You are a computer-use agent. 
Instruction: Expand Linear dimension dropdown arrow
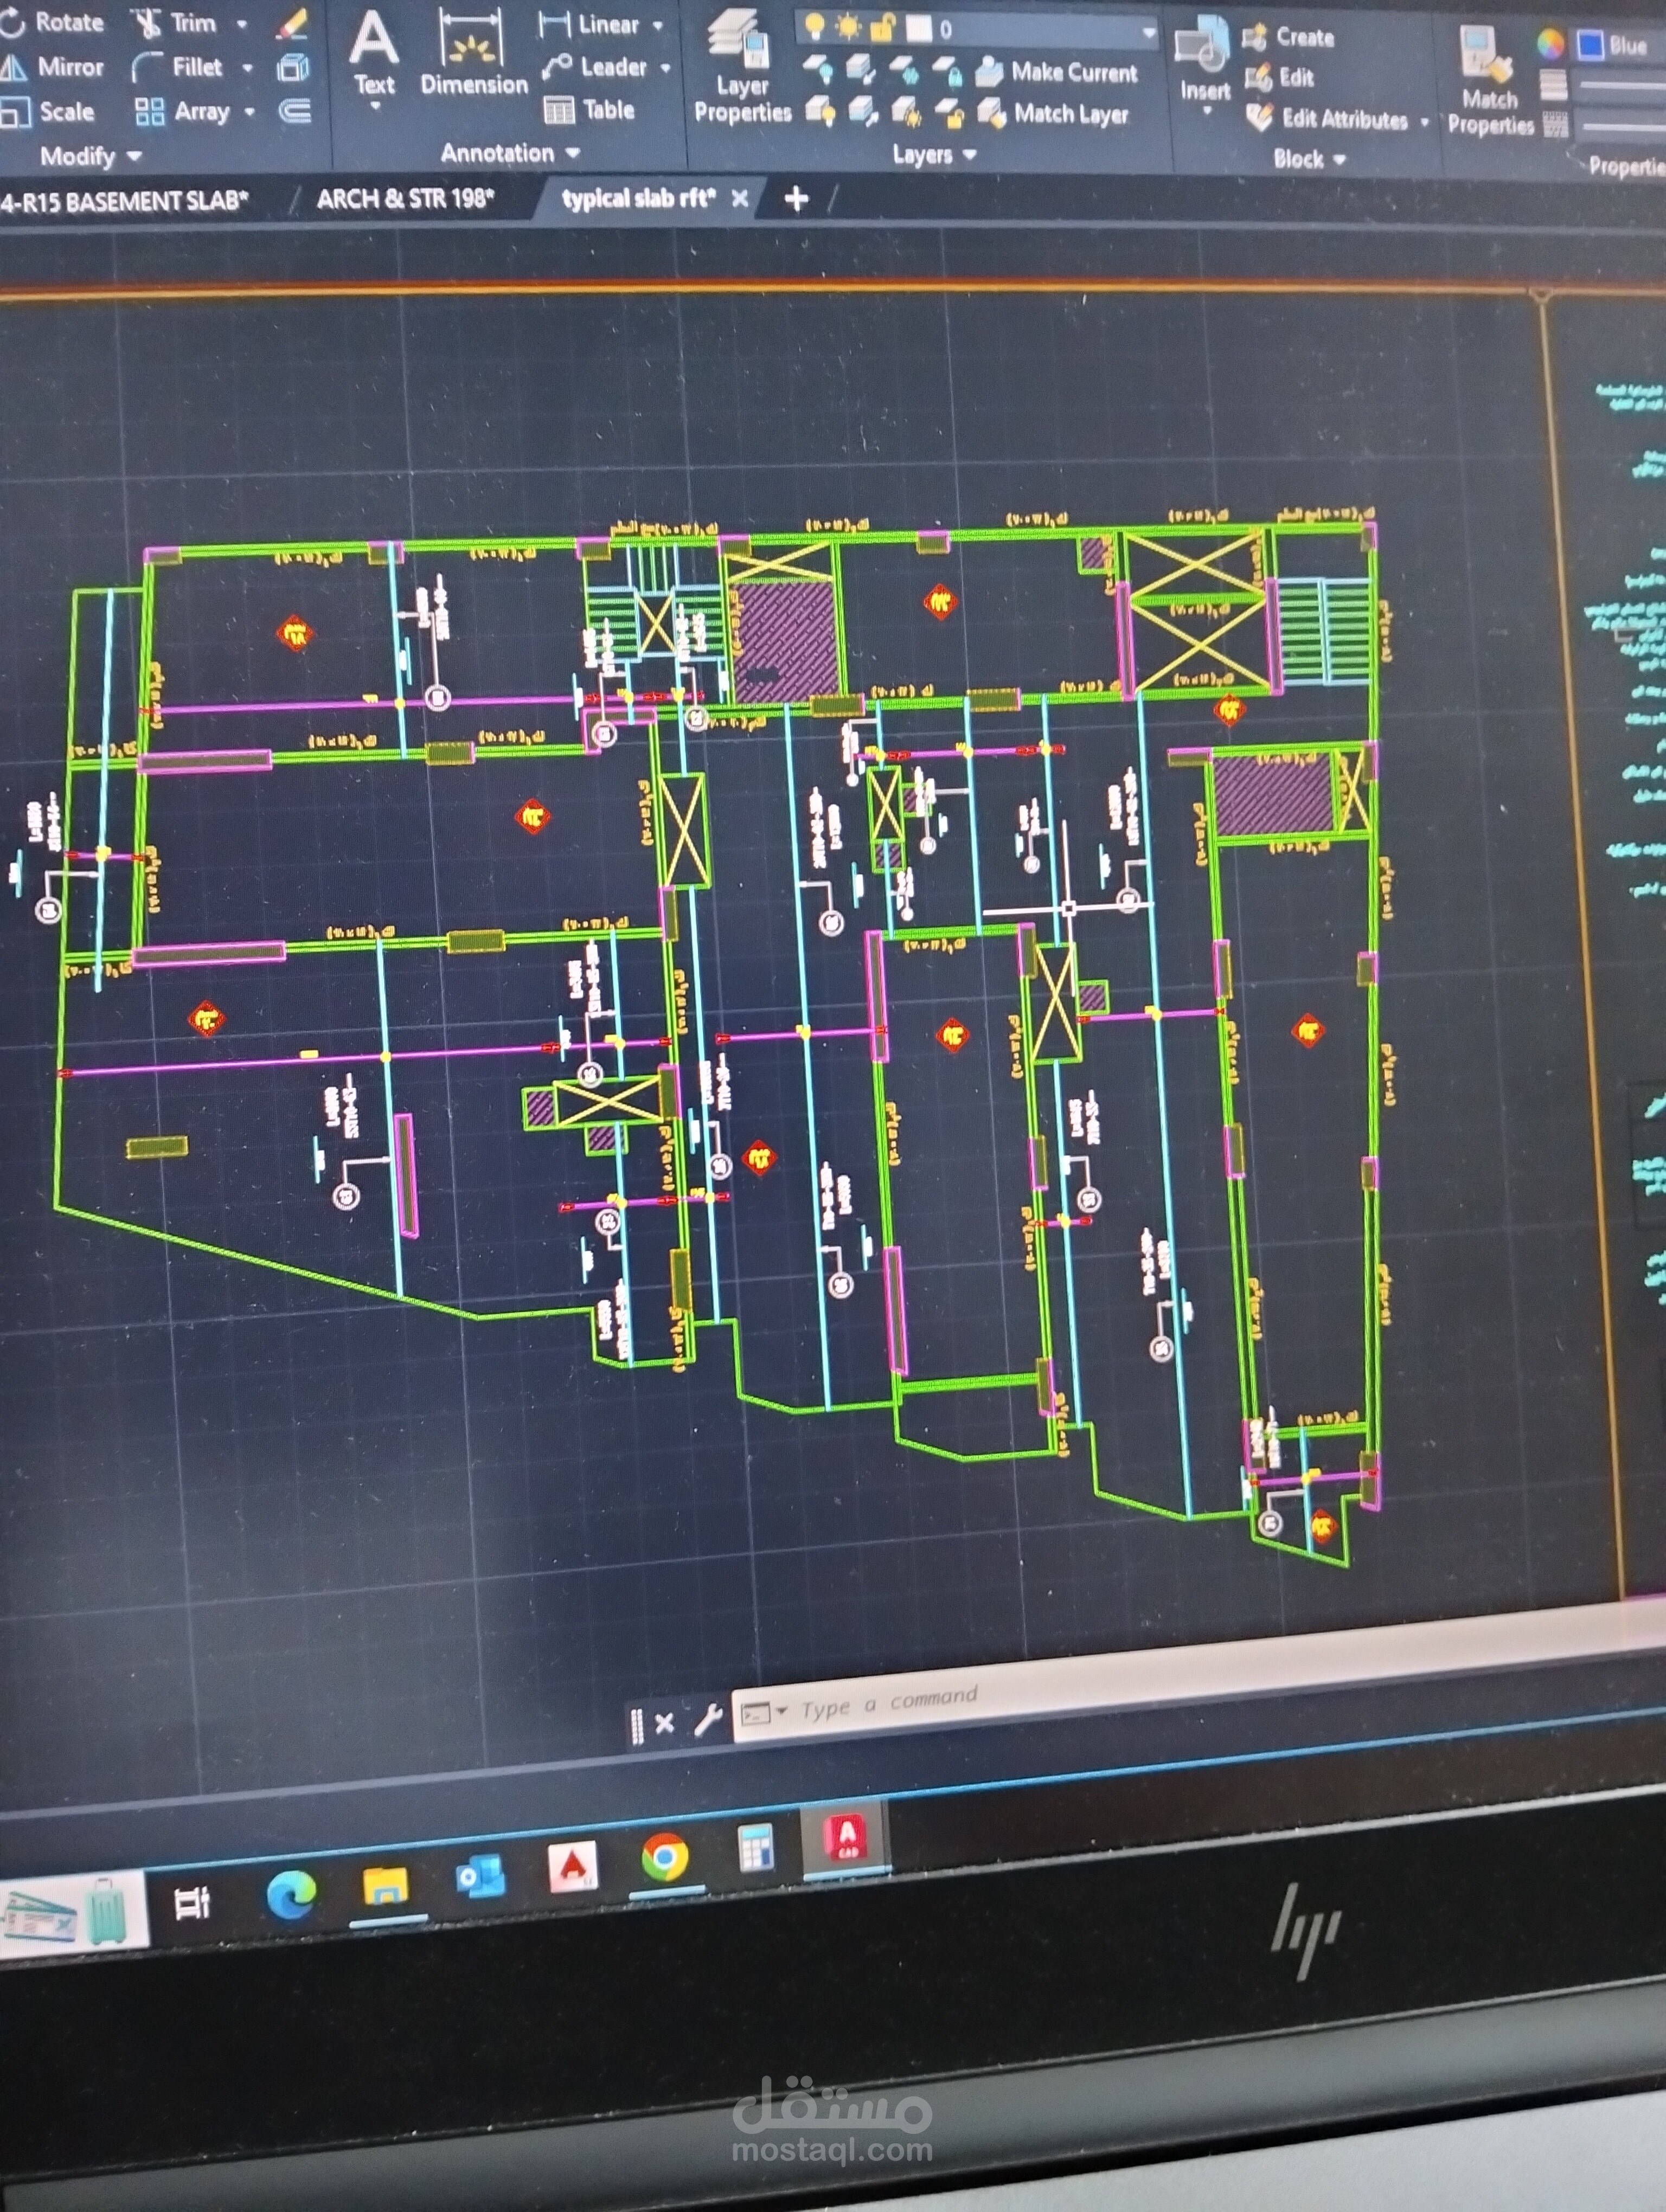[657, 26]
